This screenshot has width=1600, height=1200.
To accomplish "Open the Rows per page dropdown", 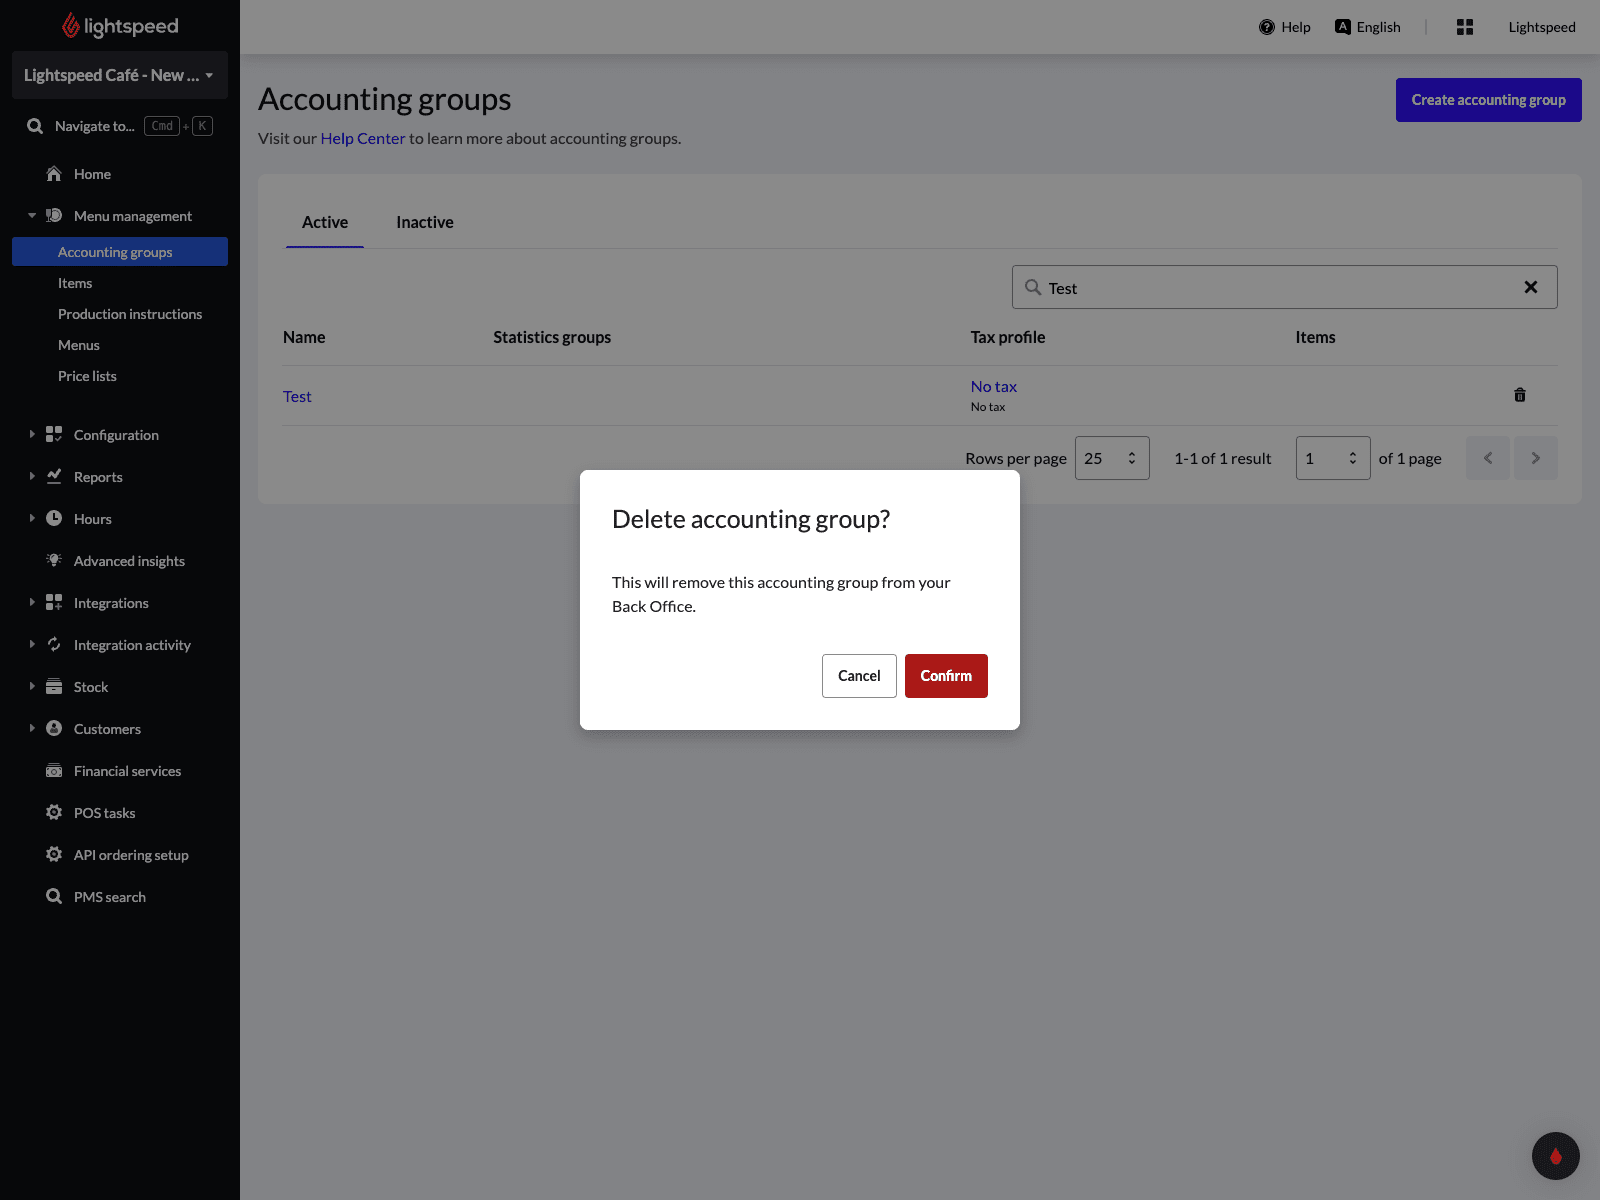I will [1111, 458].
